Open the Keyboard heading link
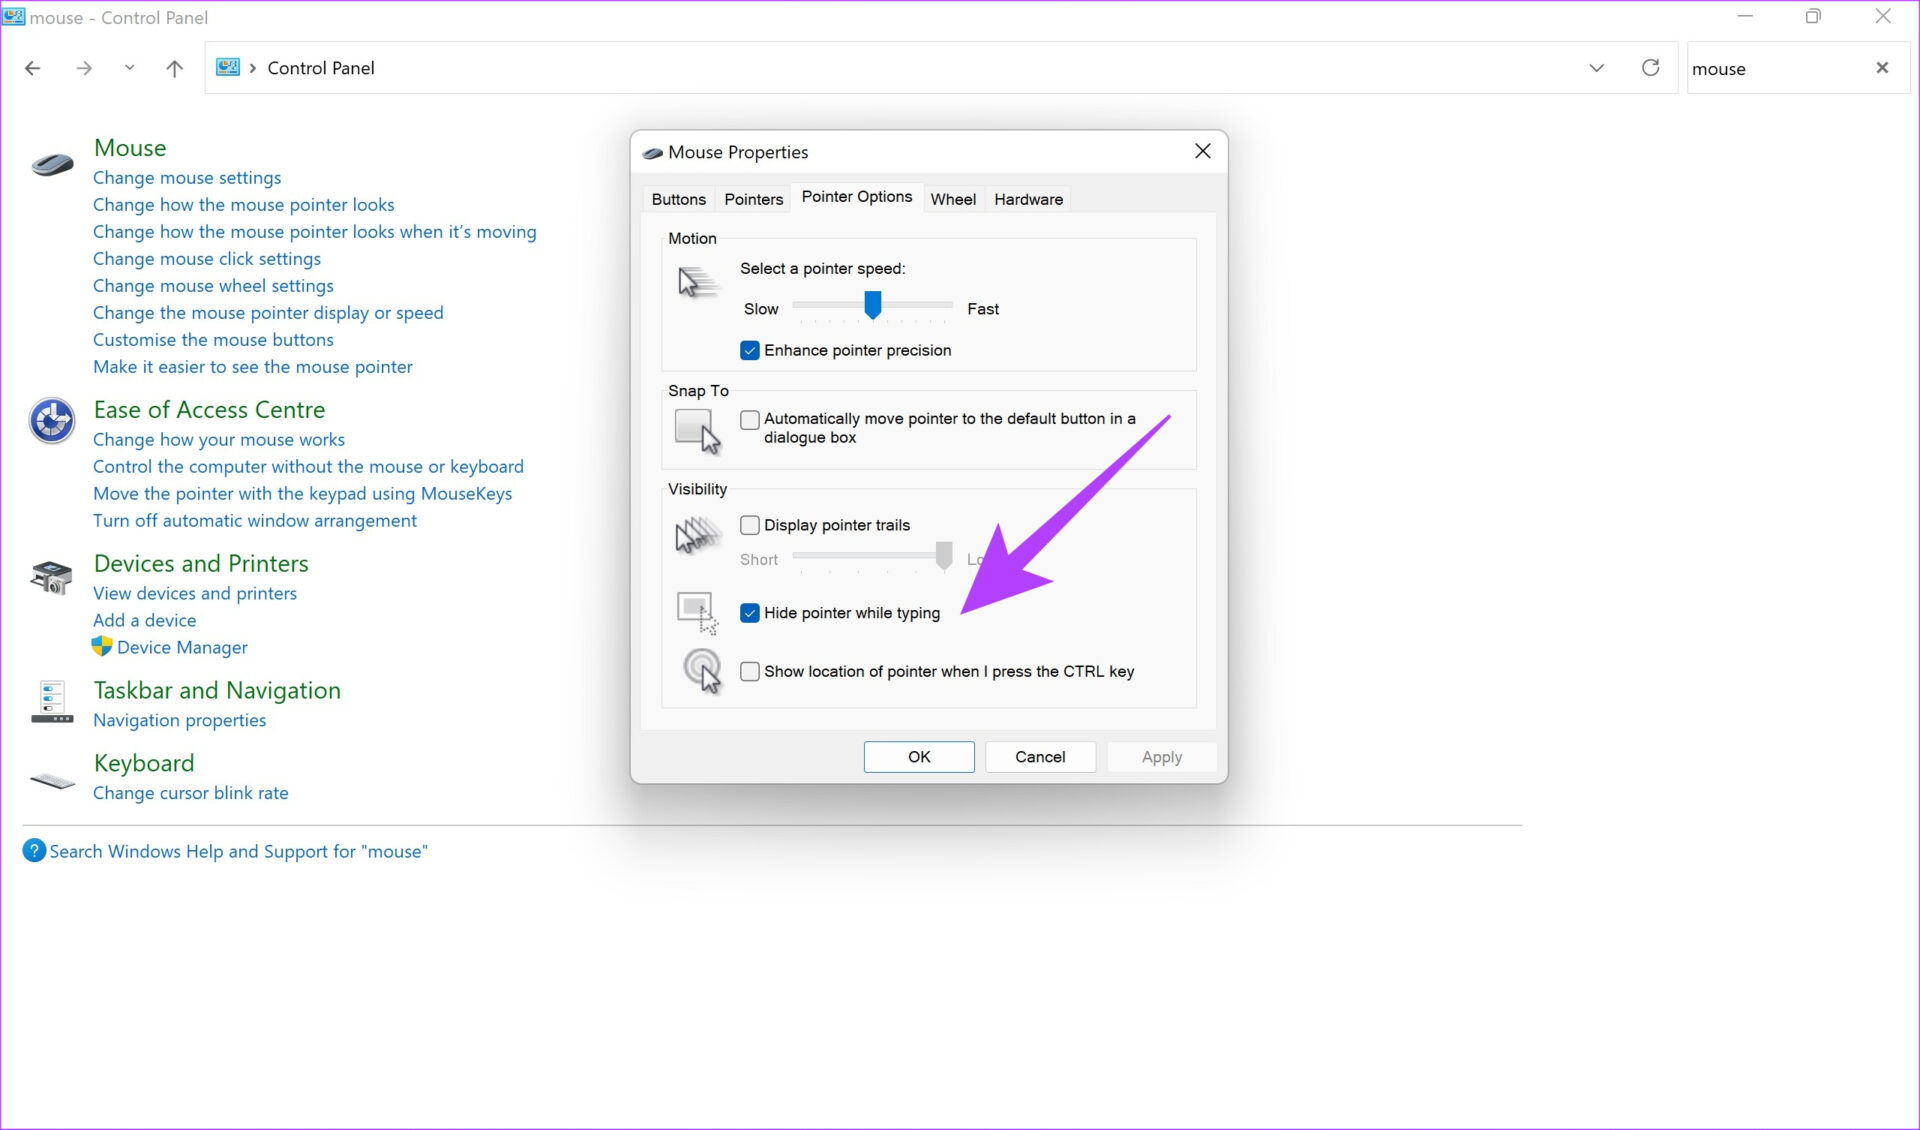 144,763
